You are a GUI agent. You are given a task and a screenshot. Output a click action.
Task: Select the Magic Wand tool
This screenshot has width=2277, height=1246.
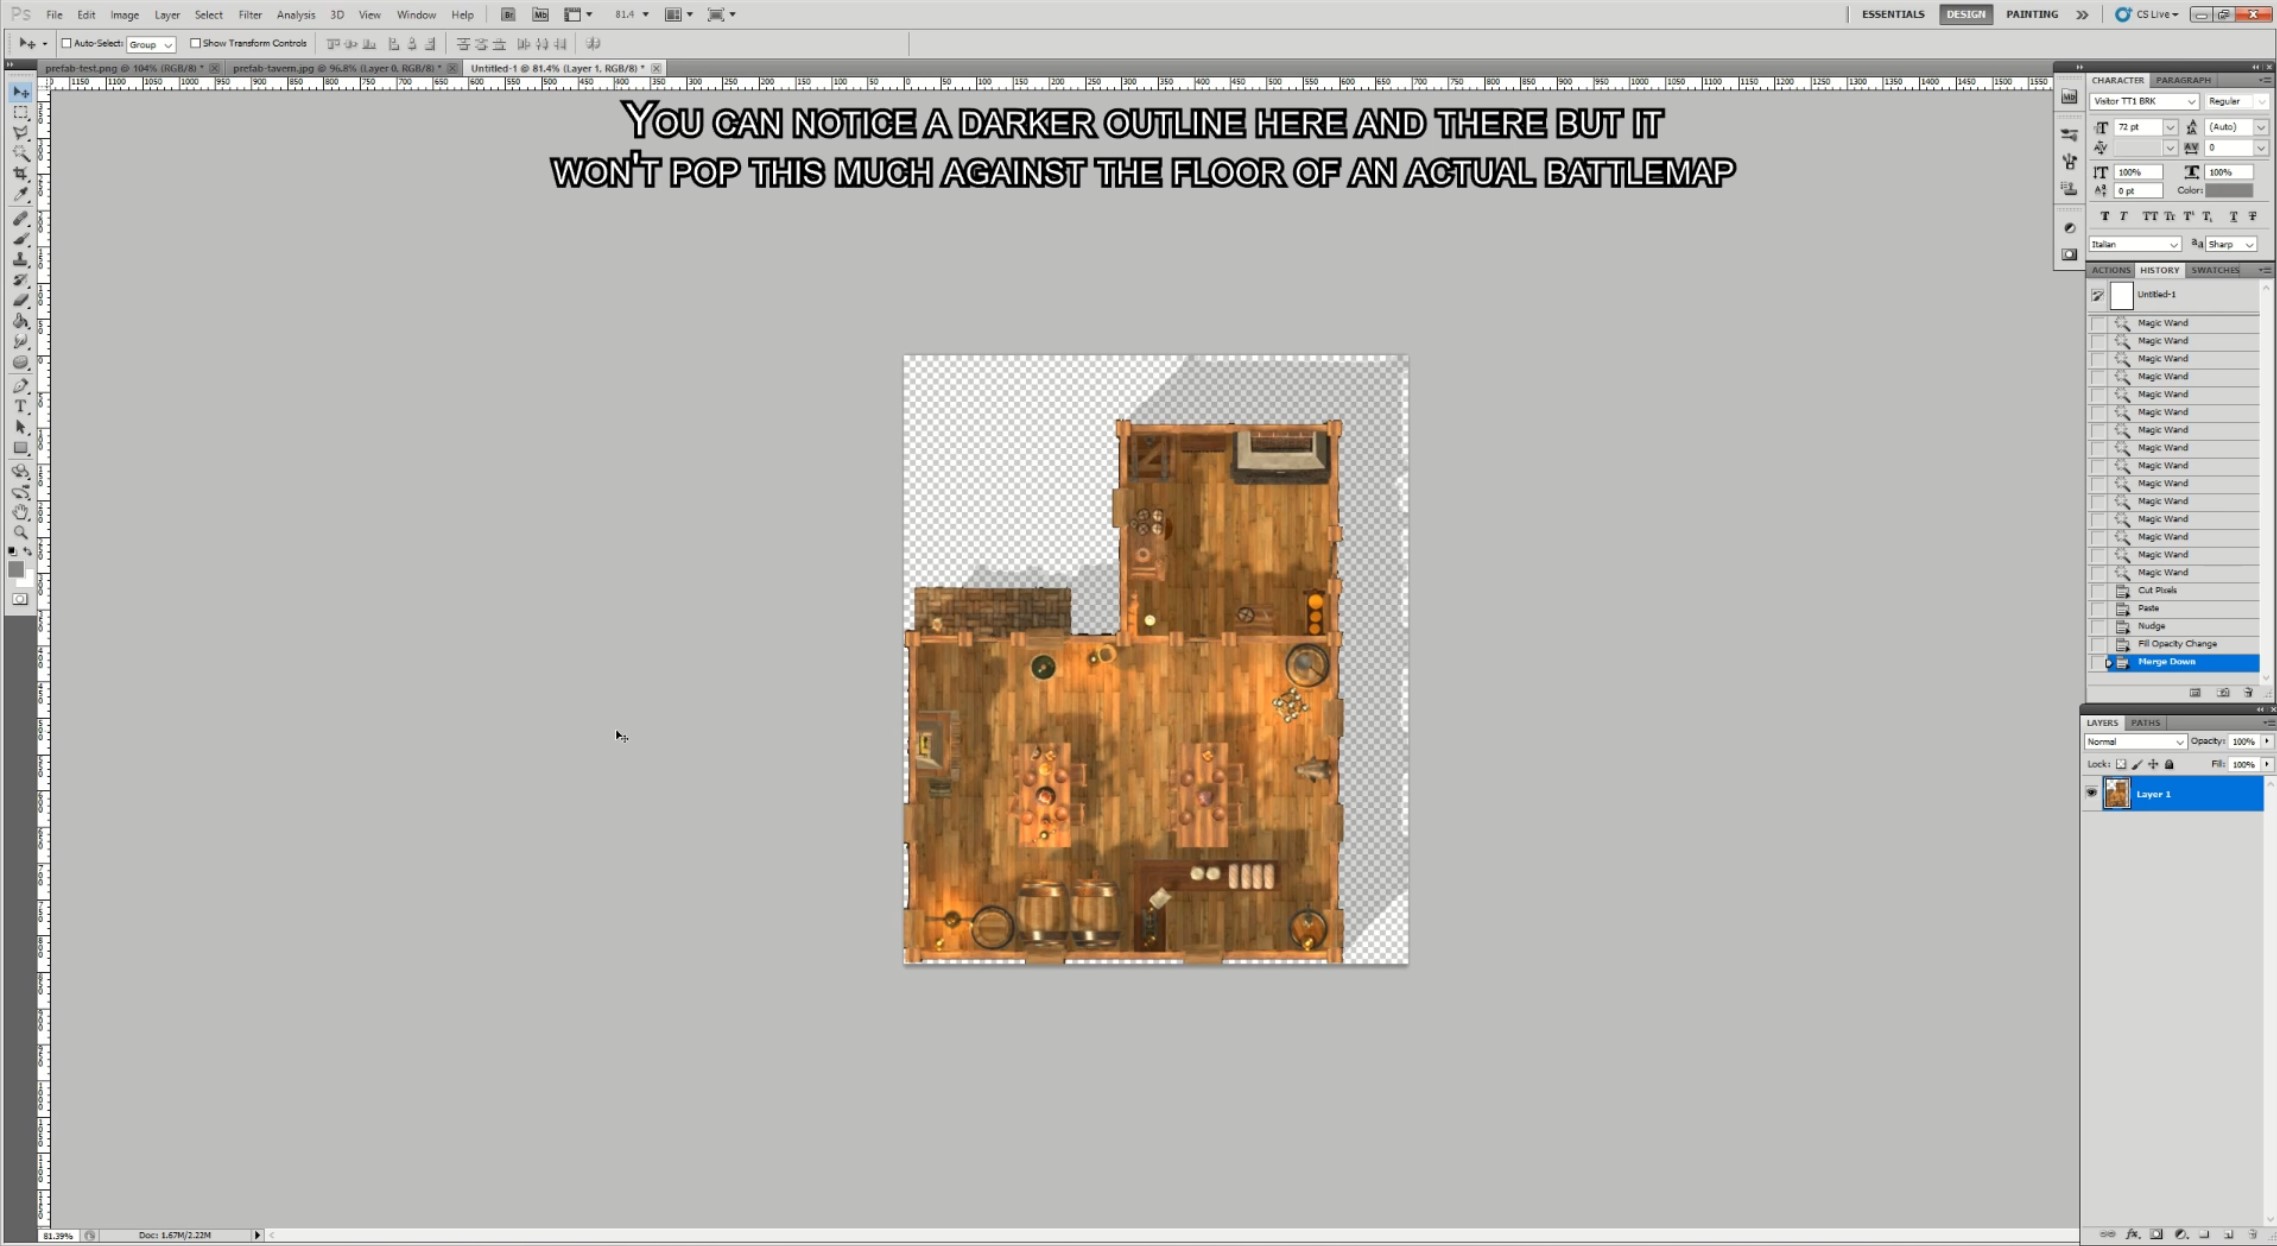(20, 153)
